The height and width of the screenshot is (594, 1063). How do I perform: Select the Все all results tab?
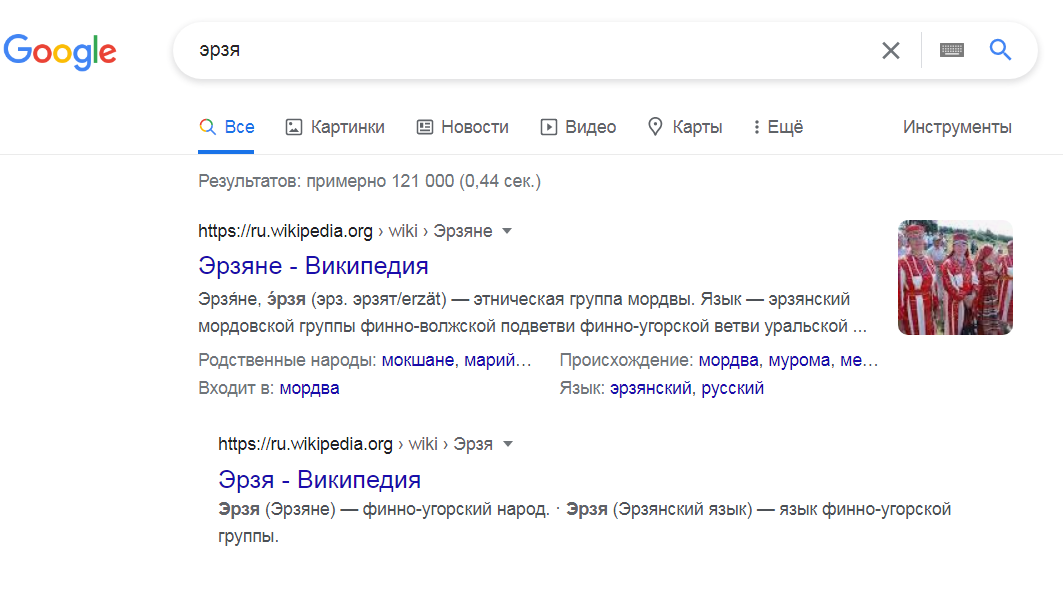coord(227,127)
